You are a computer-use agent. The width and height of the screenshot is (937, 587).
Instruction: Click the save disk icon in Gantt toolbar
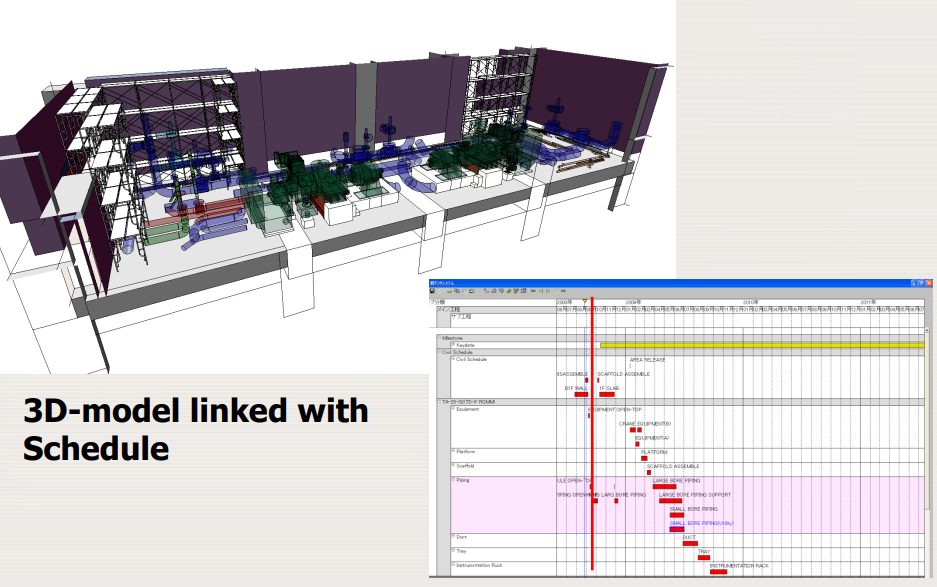(432, 291)
